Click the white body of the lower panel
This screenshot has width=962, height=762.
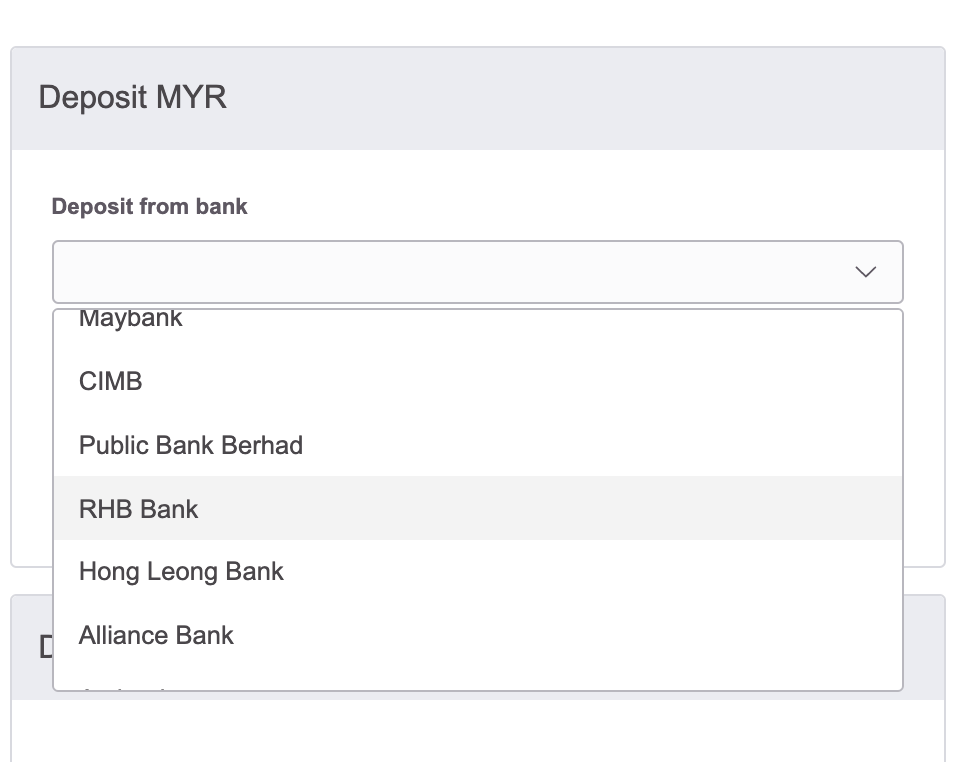click(477, 730)
